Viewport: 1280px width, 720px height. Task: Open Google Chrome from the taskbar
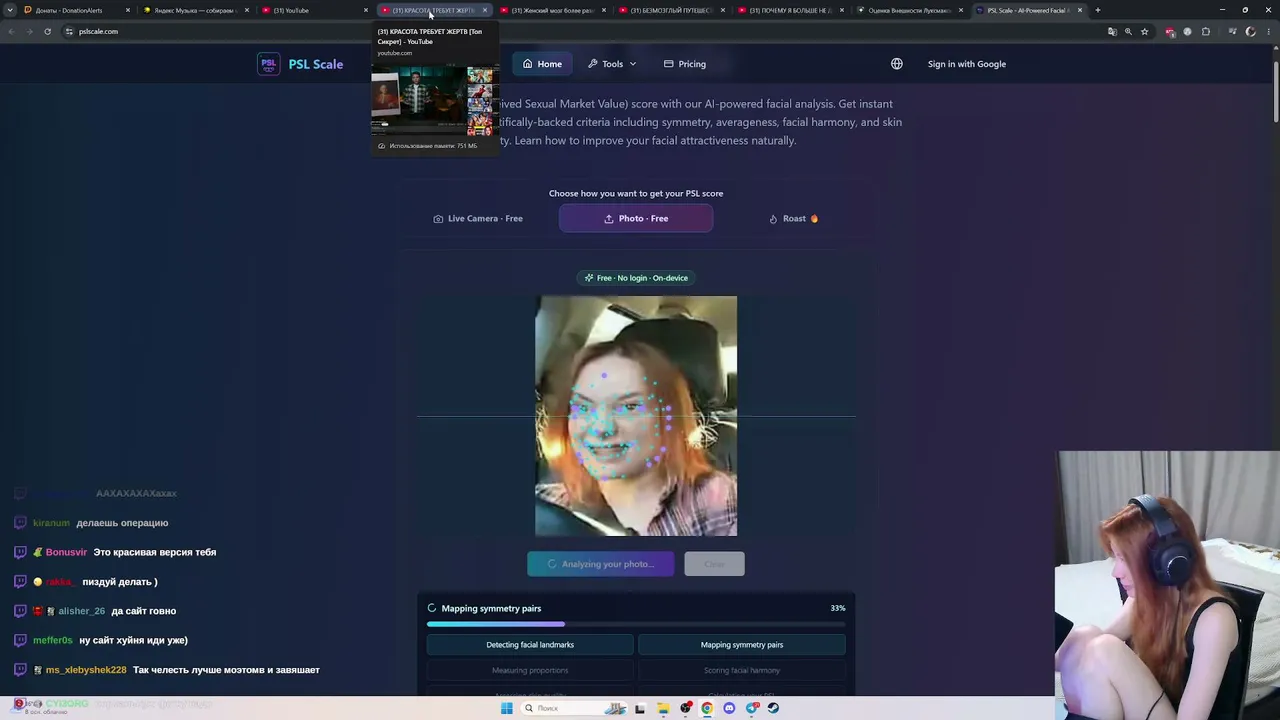coord(707,708)
